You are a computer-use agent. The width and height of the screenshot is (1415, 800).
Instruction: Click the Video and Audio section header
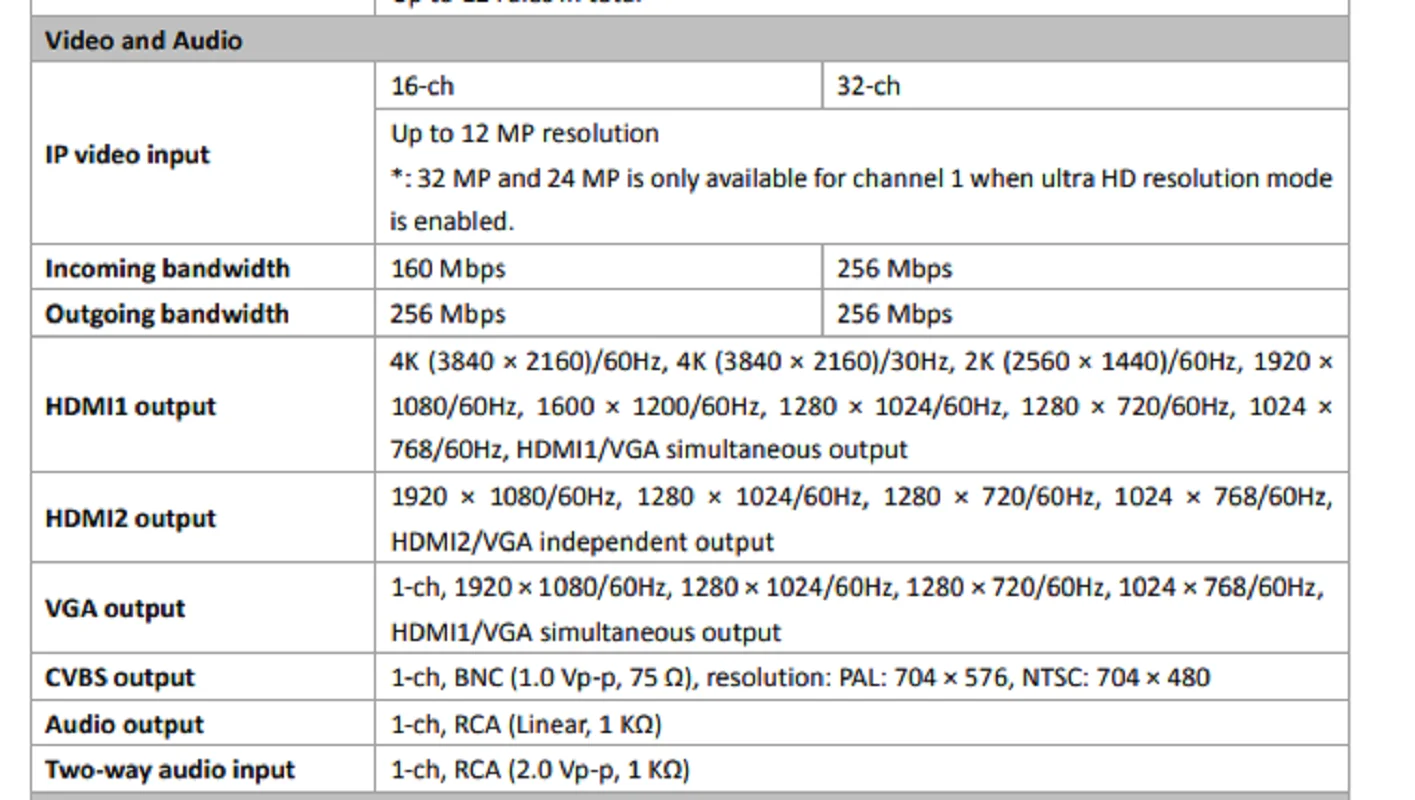(690, 40)
